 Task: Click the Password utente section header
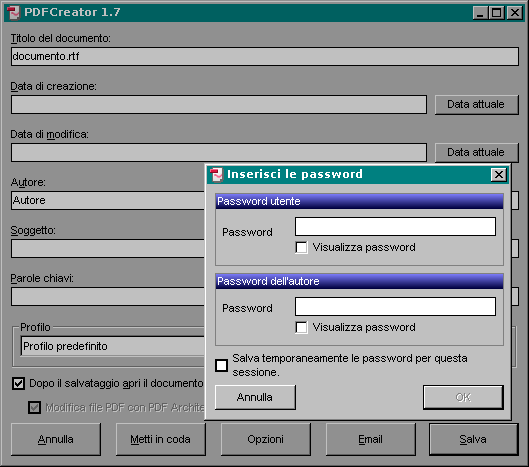pyautogui.click(x=359, y=201)
